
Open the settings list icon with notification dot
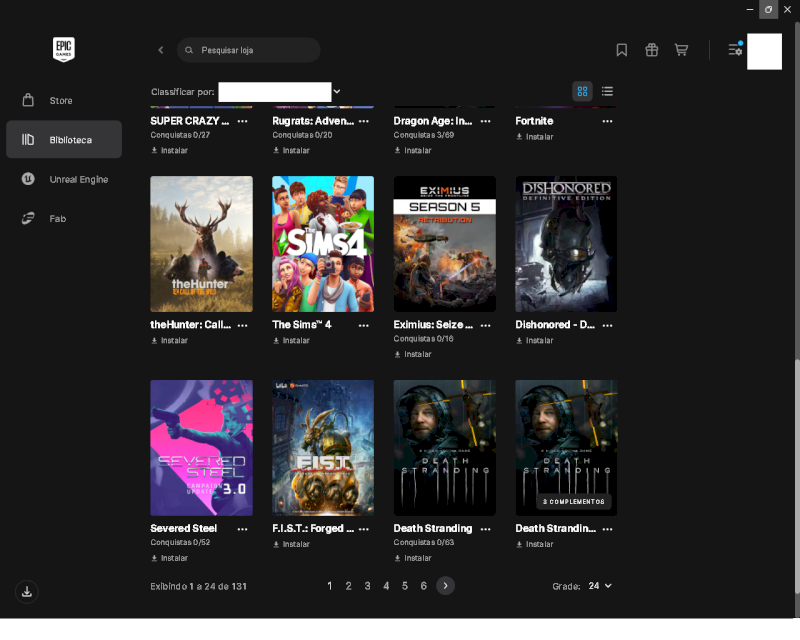(735, 49)
